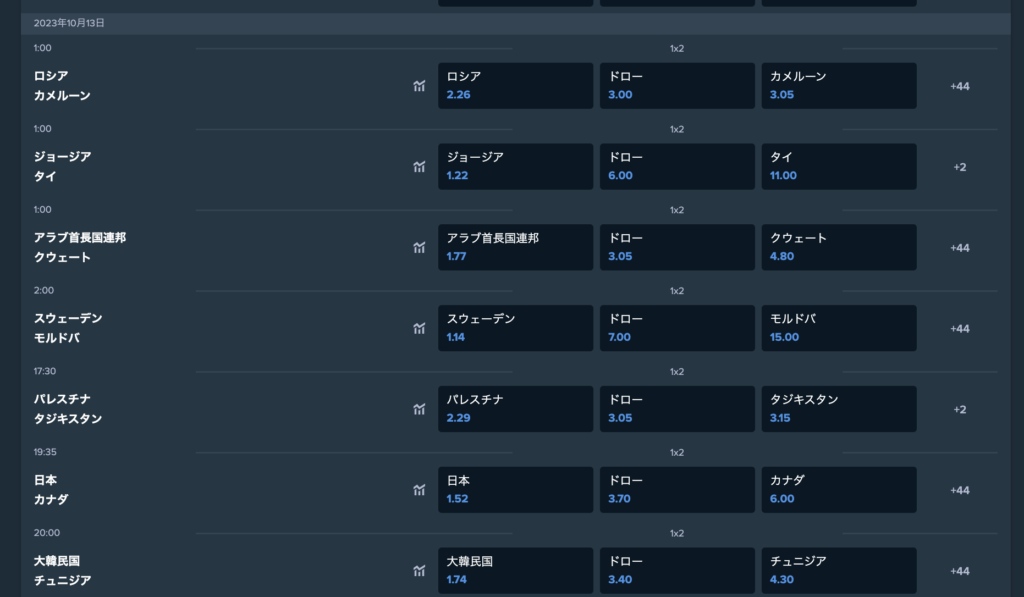Viewport: 1024px width, 597px height.
Task: Expand +44 markets for 大韓民国 match
Action: (959, 571)
